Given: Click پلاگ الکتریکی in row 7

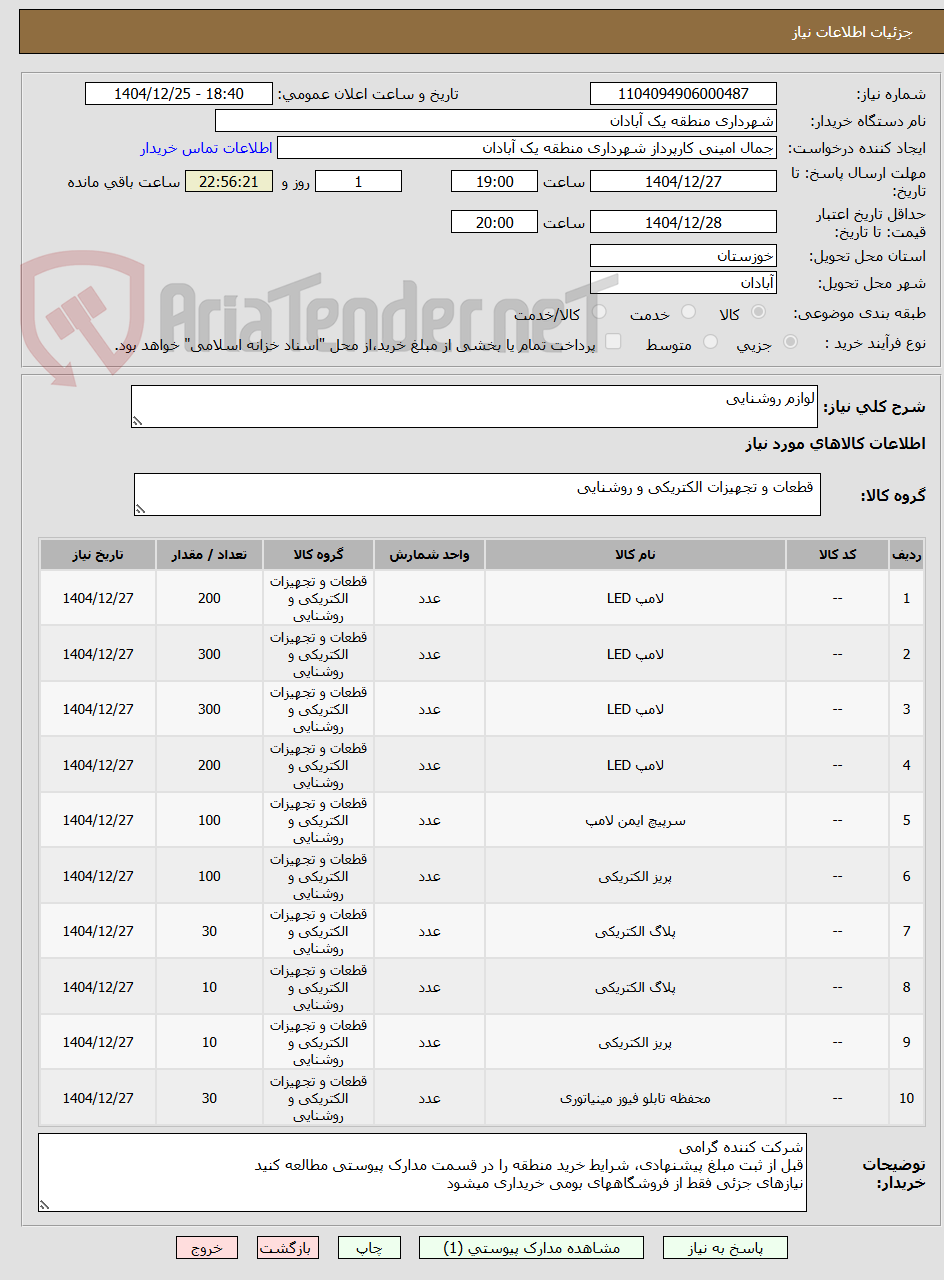Looking at the screenshot, I should click(x=635, y=932).
